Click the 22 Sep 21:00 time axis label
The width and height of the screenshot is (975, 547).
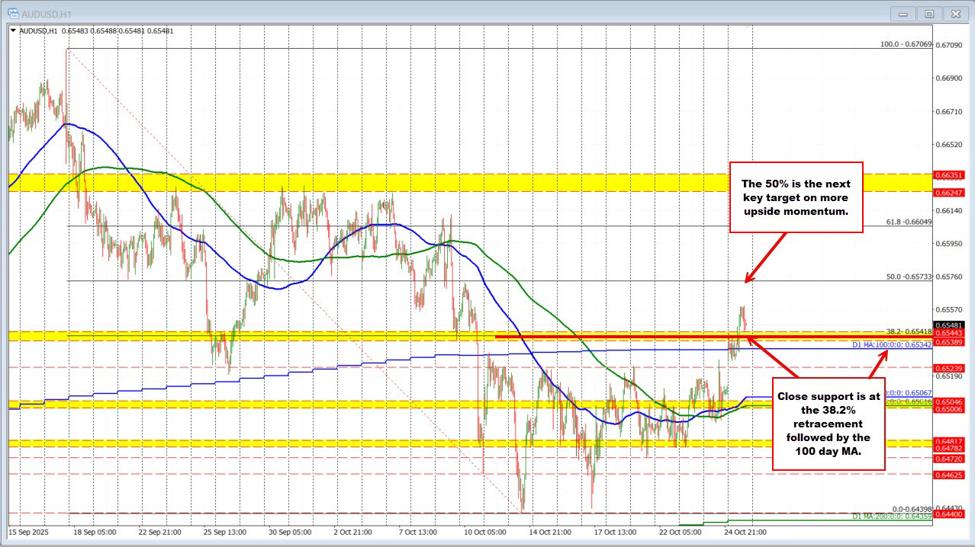tap(160, 533)
